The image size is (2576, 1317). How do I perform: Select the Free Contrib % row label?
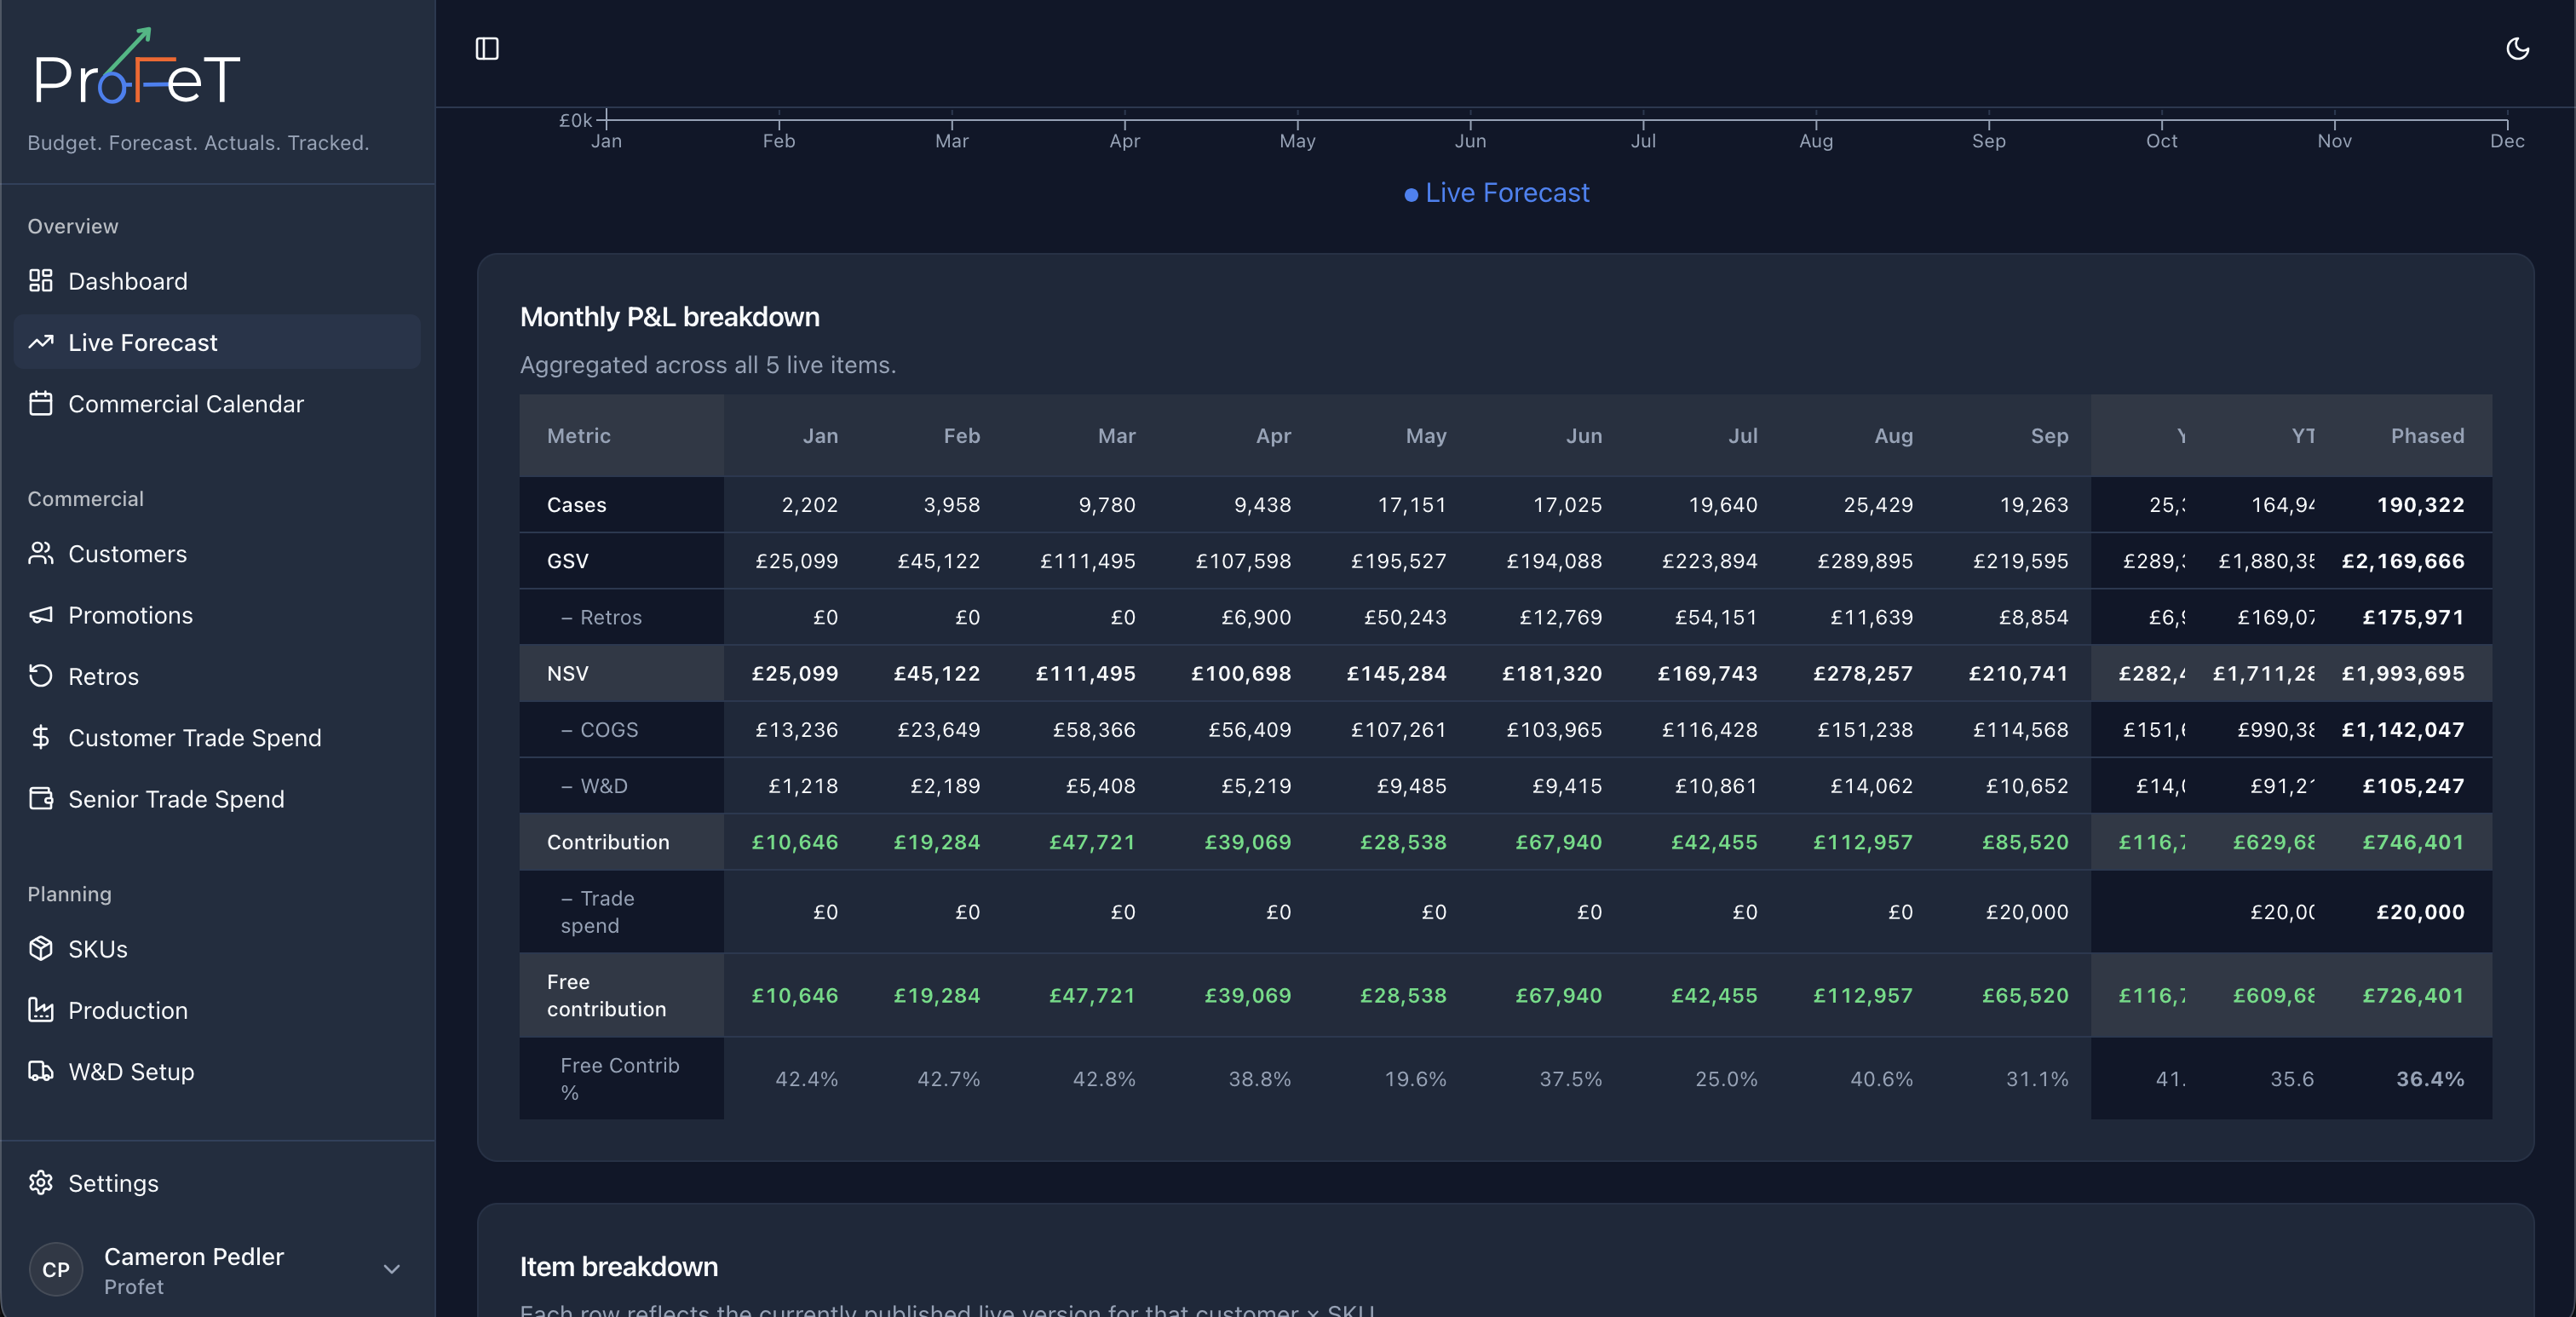[619, 1078]
